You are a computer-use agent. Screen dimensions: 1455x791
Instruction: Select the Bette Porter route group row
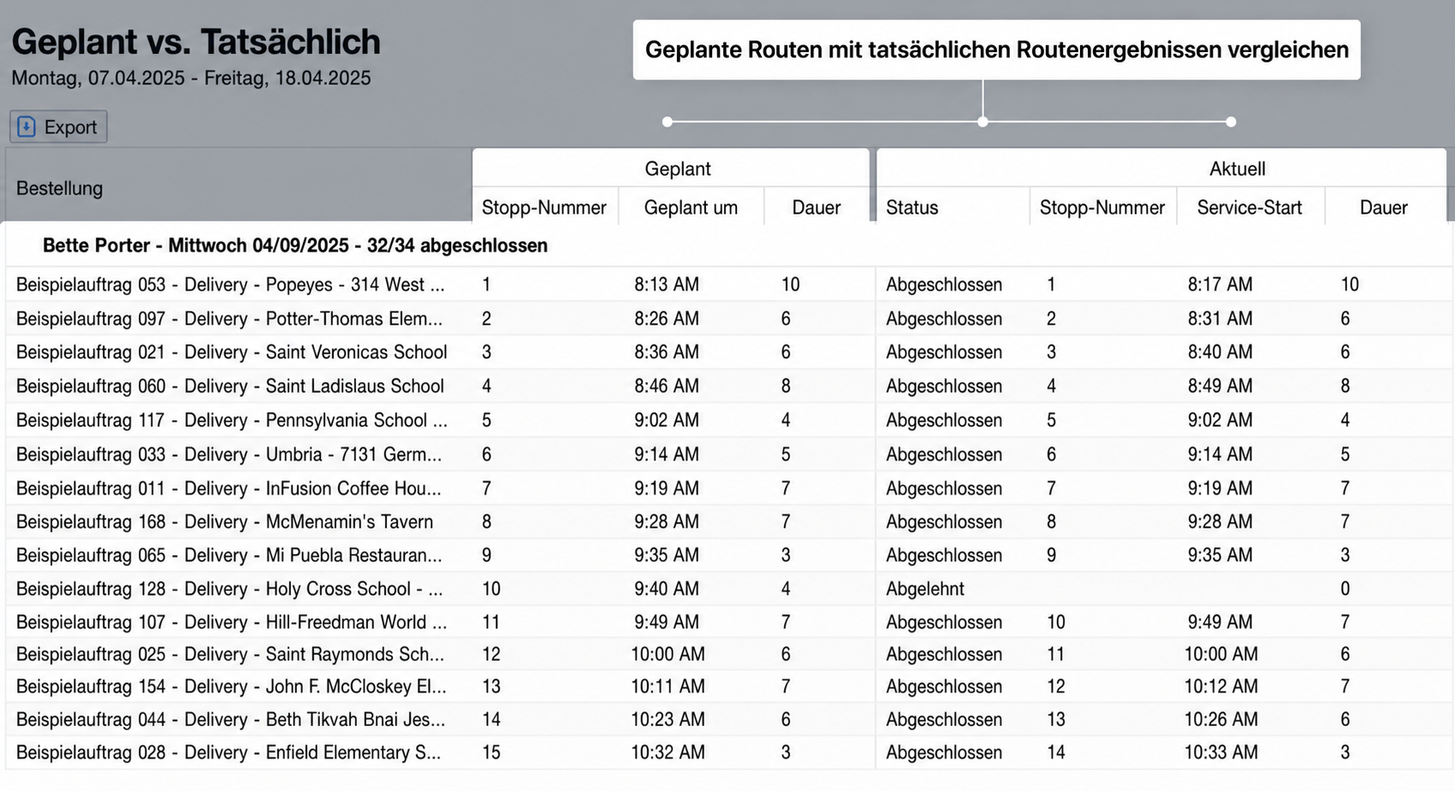727,245
